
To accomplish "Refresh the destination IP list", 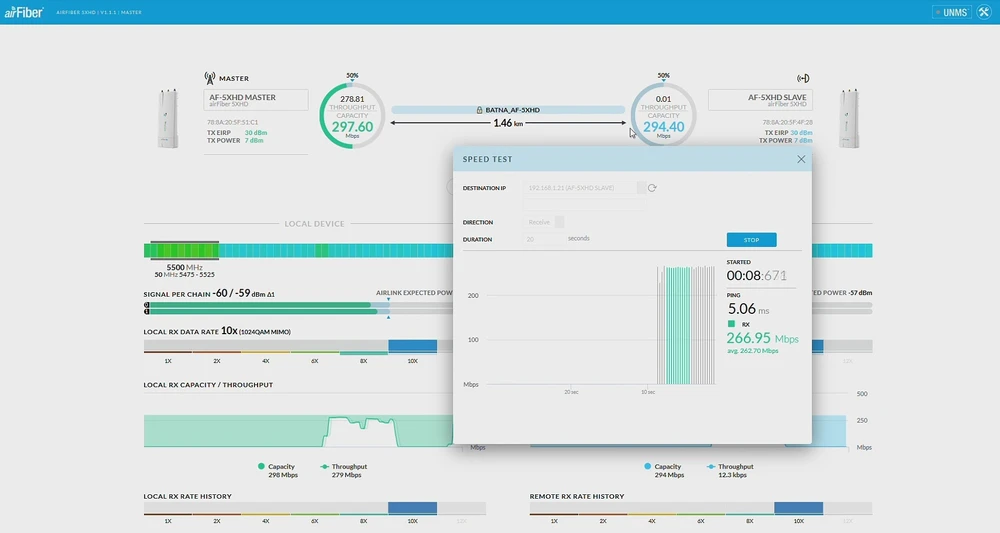I will pos(652,188).
